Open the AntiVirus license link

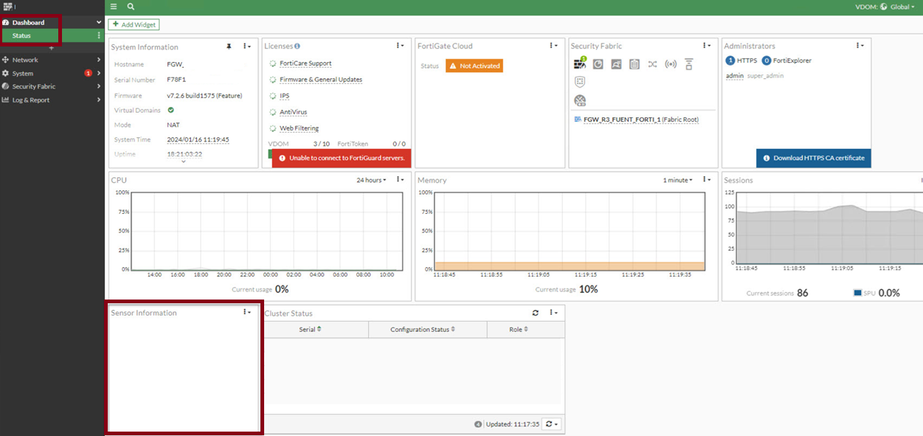[x=293, y=112]
